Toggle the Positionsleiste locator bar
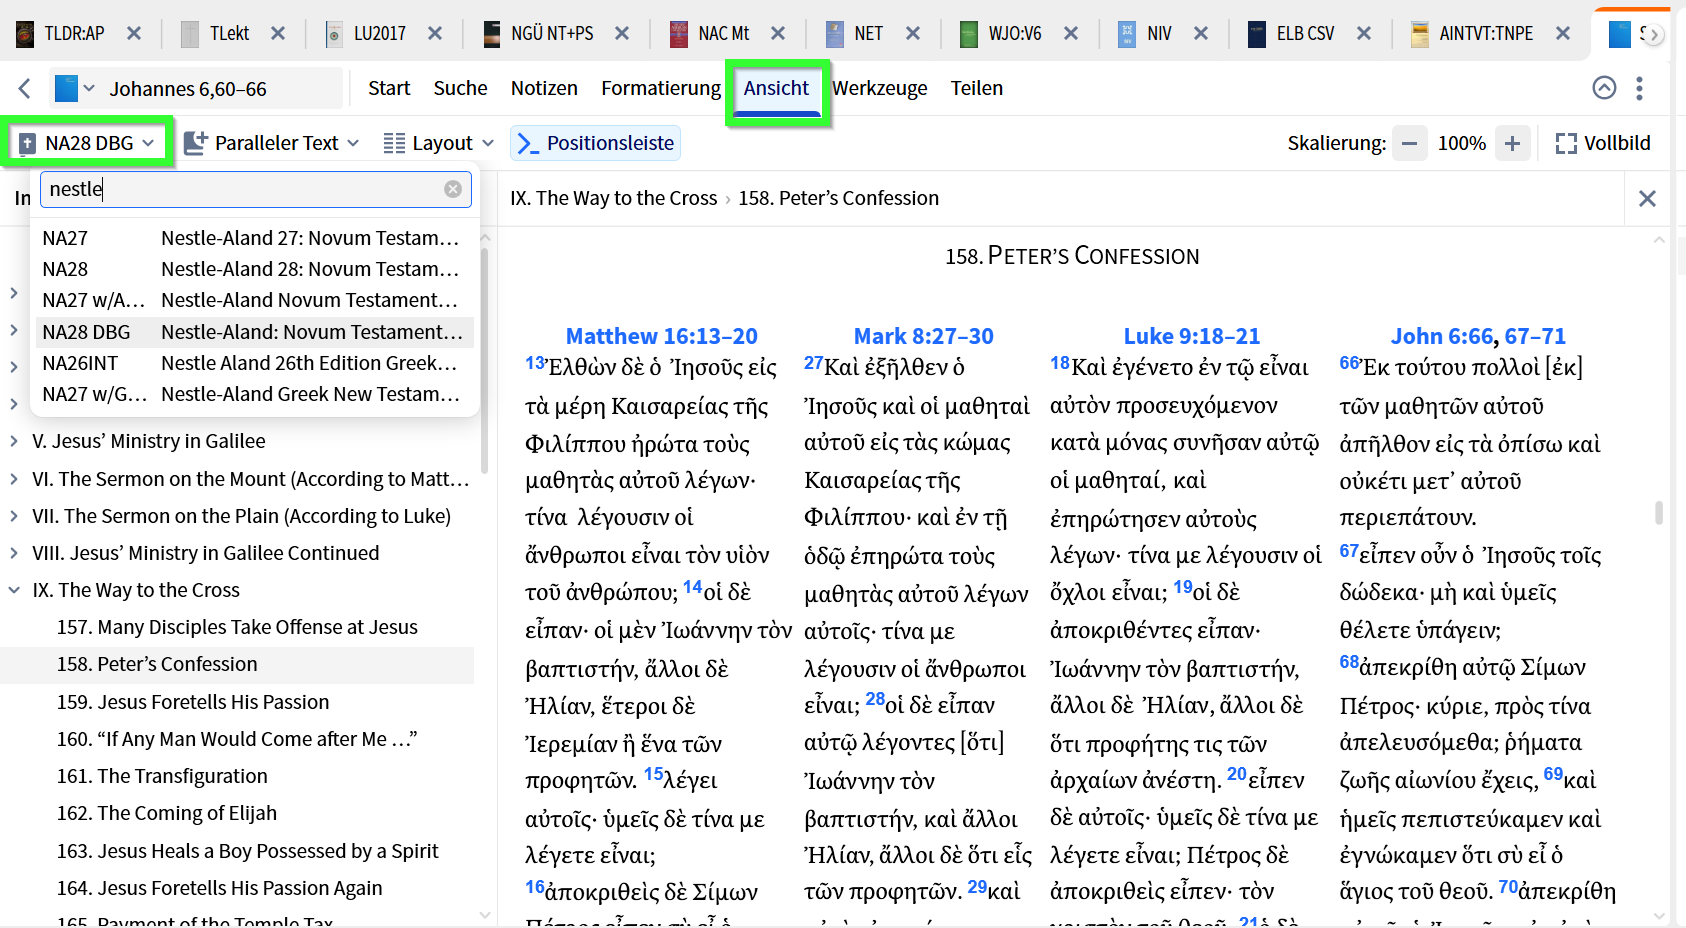 595,143
